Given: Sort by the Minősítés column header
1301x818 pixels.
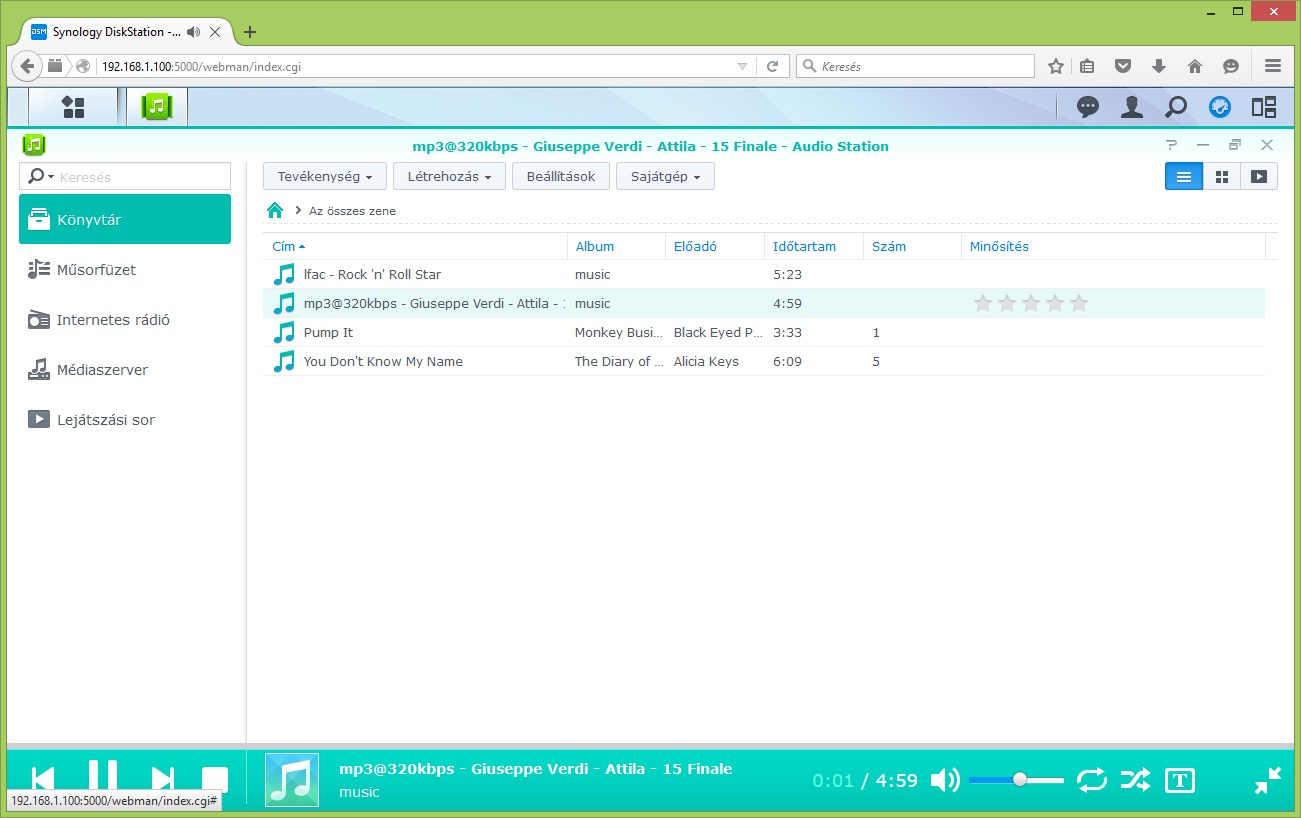Looking at the screenshot, I should tap(1113, 246).
